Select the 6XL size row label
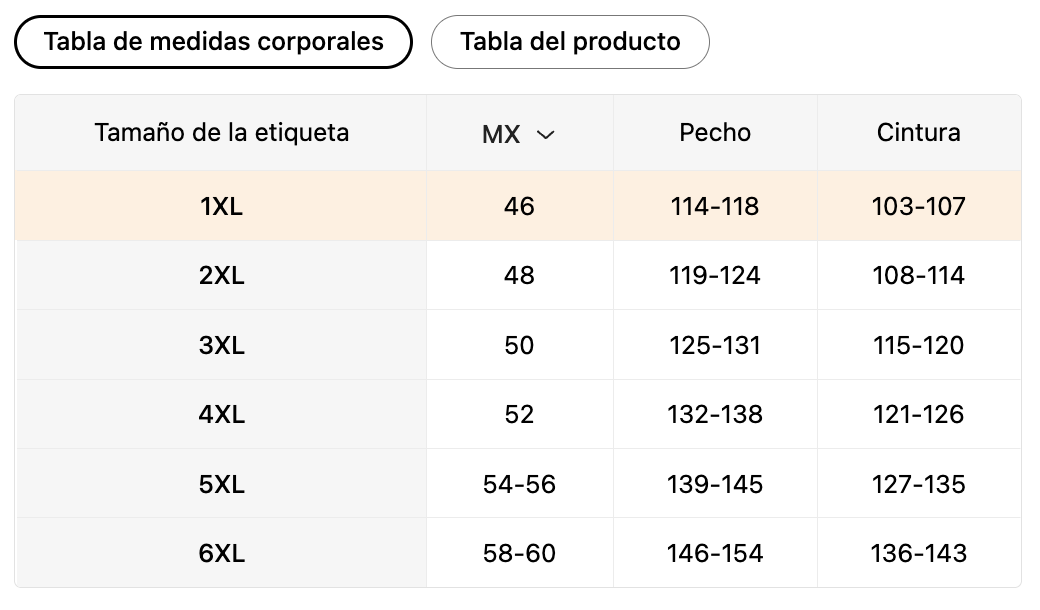1040x610 pixels. point(222,553)
